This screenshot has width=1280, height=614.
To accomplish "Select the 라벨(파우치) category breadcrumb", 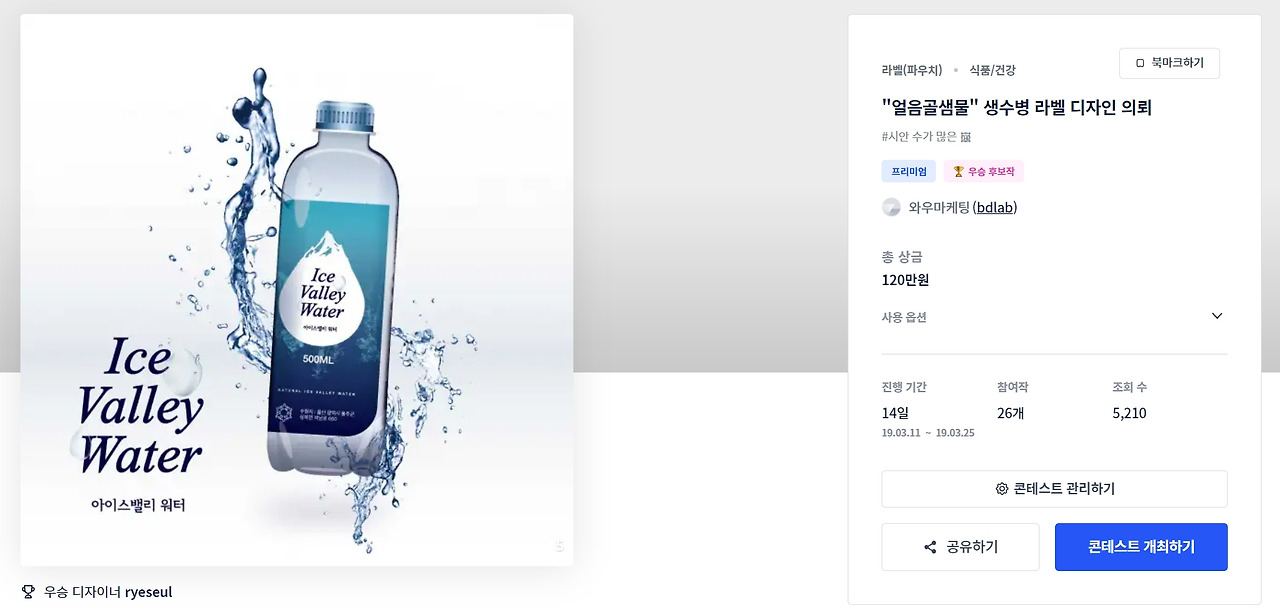I will [911, 70].
